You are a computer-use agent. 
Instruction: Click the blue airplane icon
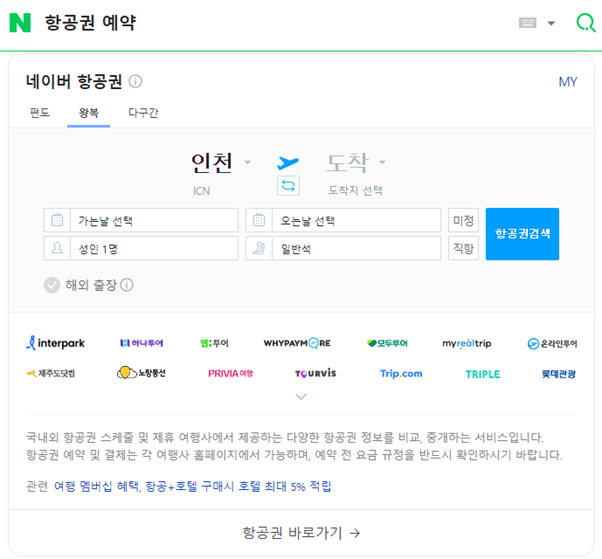point(288,162)
